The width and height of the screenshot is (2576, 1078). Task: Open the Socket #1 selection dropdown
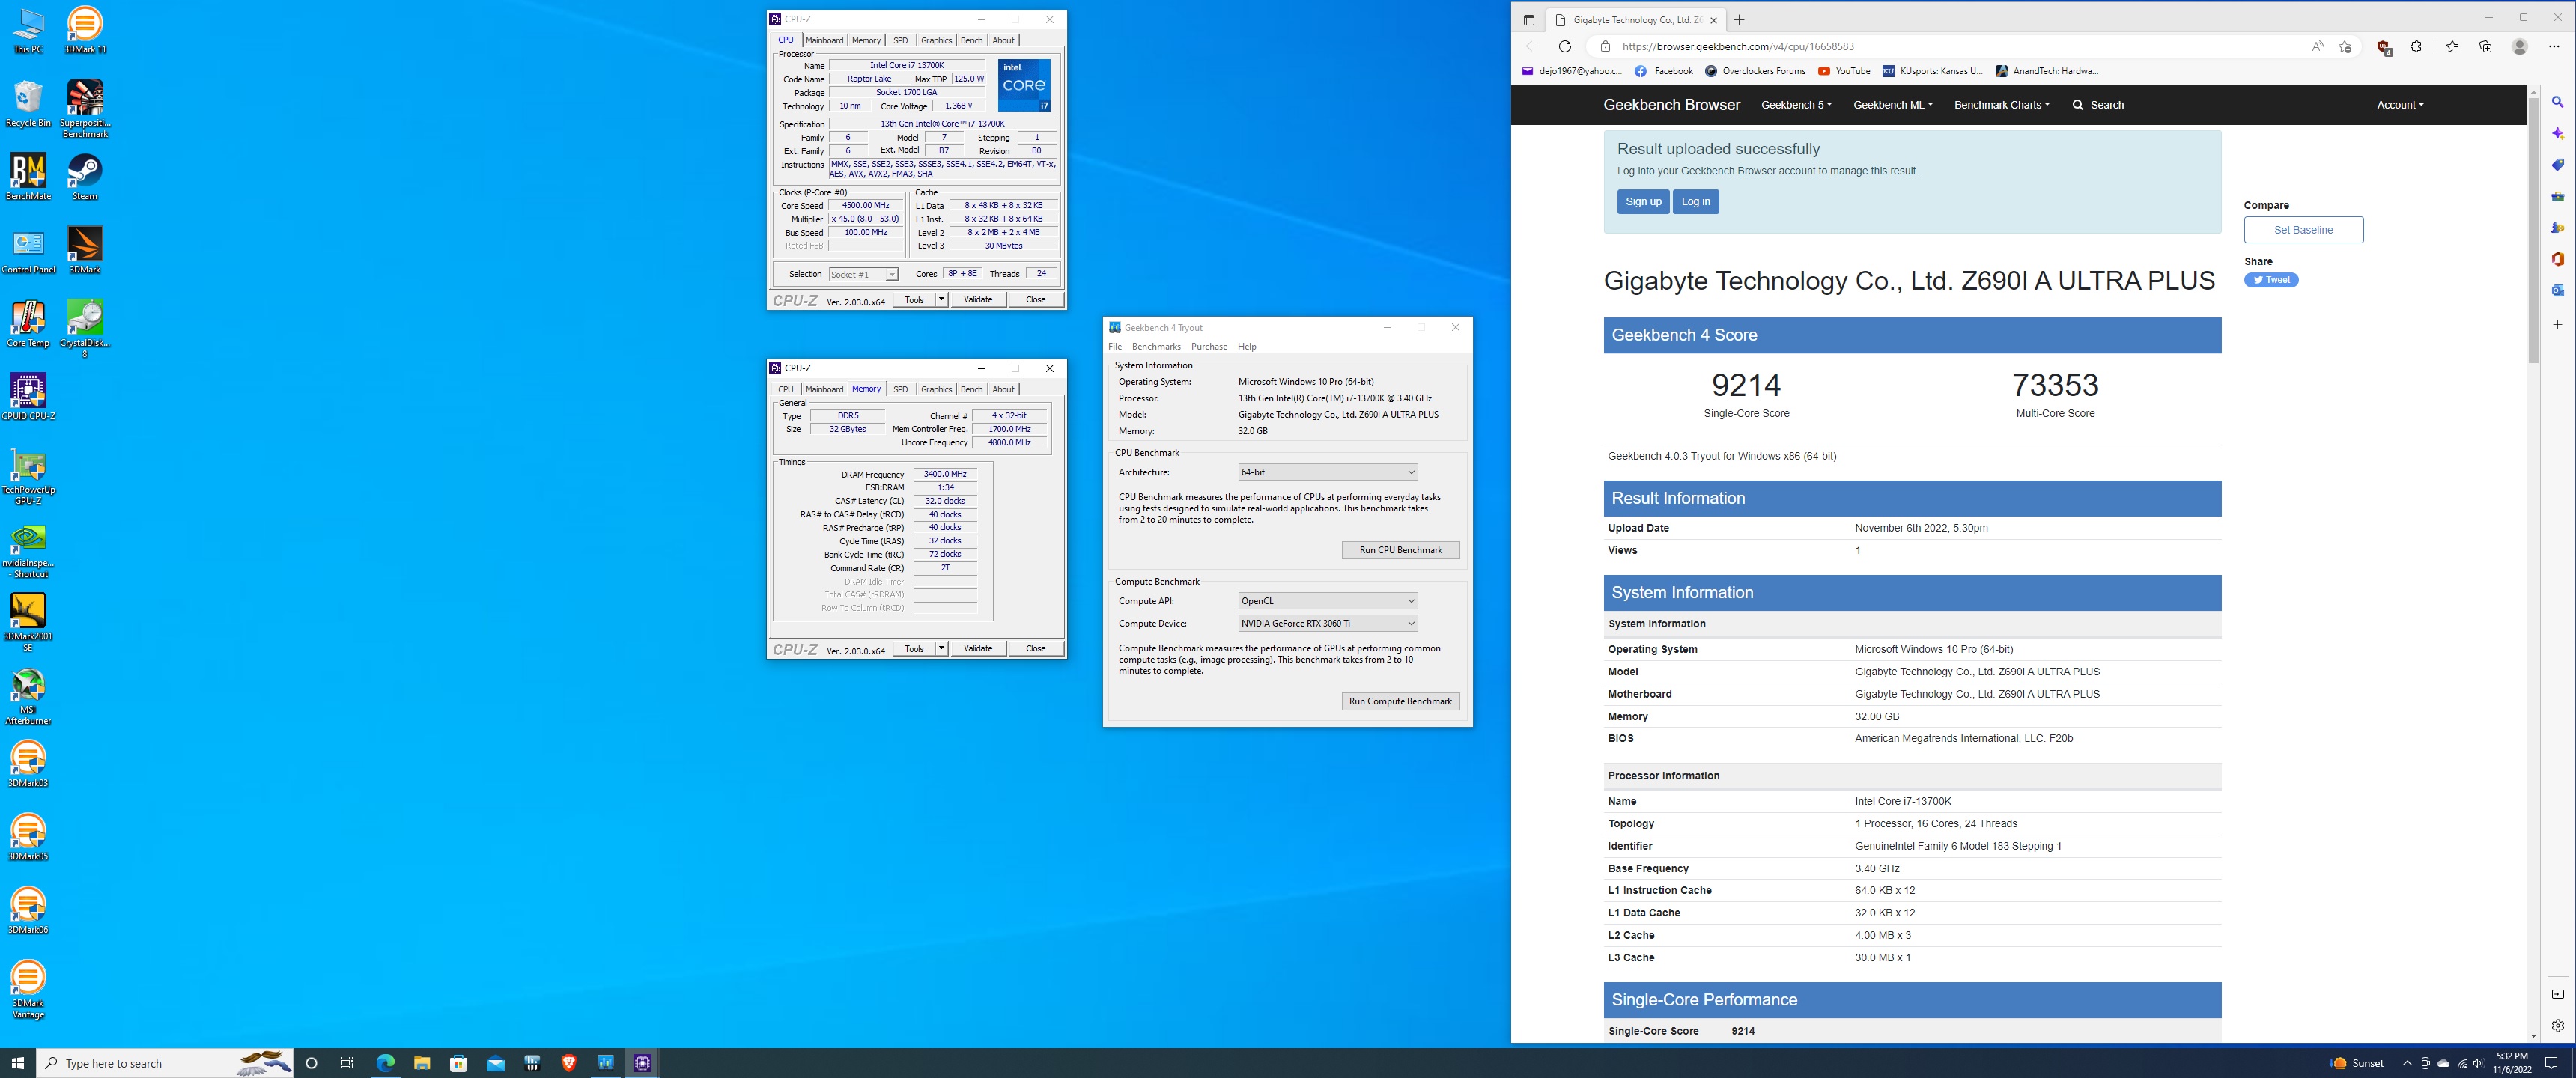[x=863, y=274]
